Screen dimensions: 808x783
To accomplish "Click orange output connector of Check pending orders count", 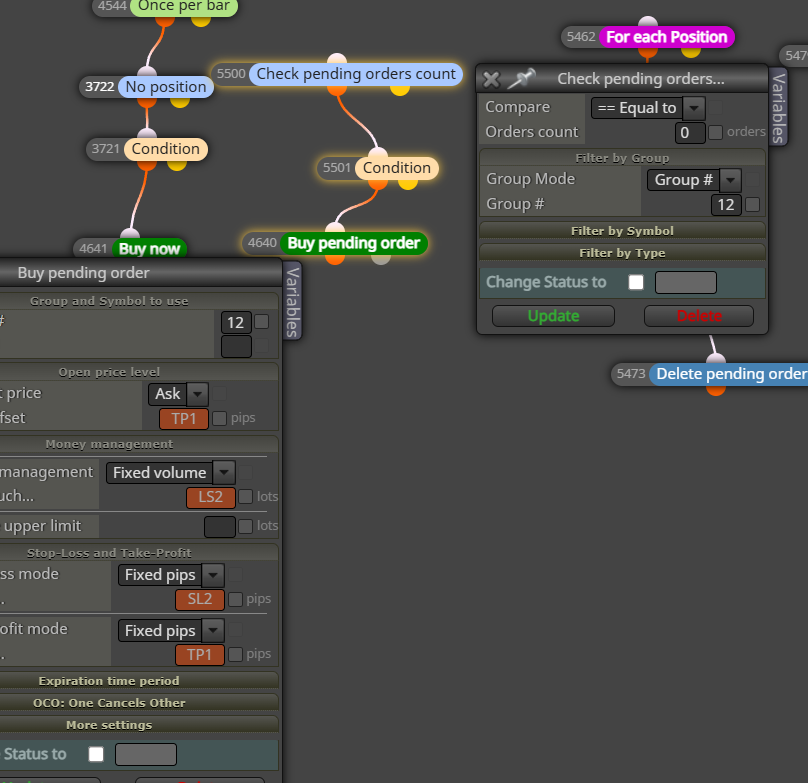I will (337, 89).
